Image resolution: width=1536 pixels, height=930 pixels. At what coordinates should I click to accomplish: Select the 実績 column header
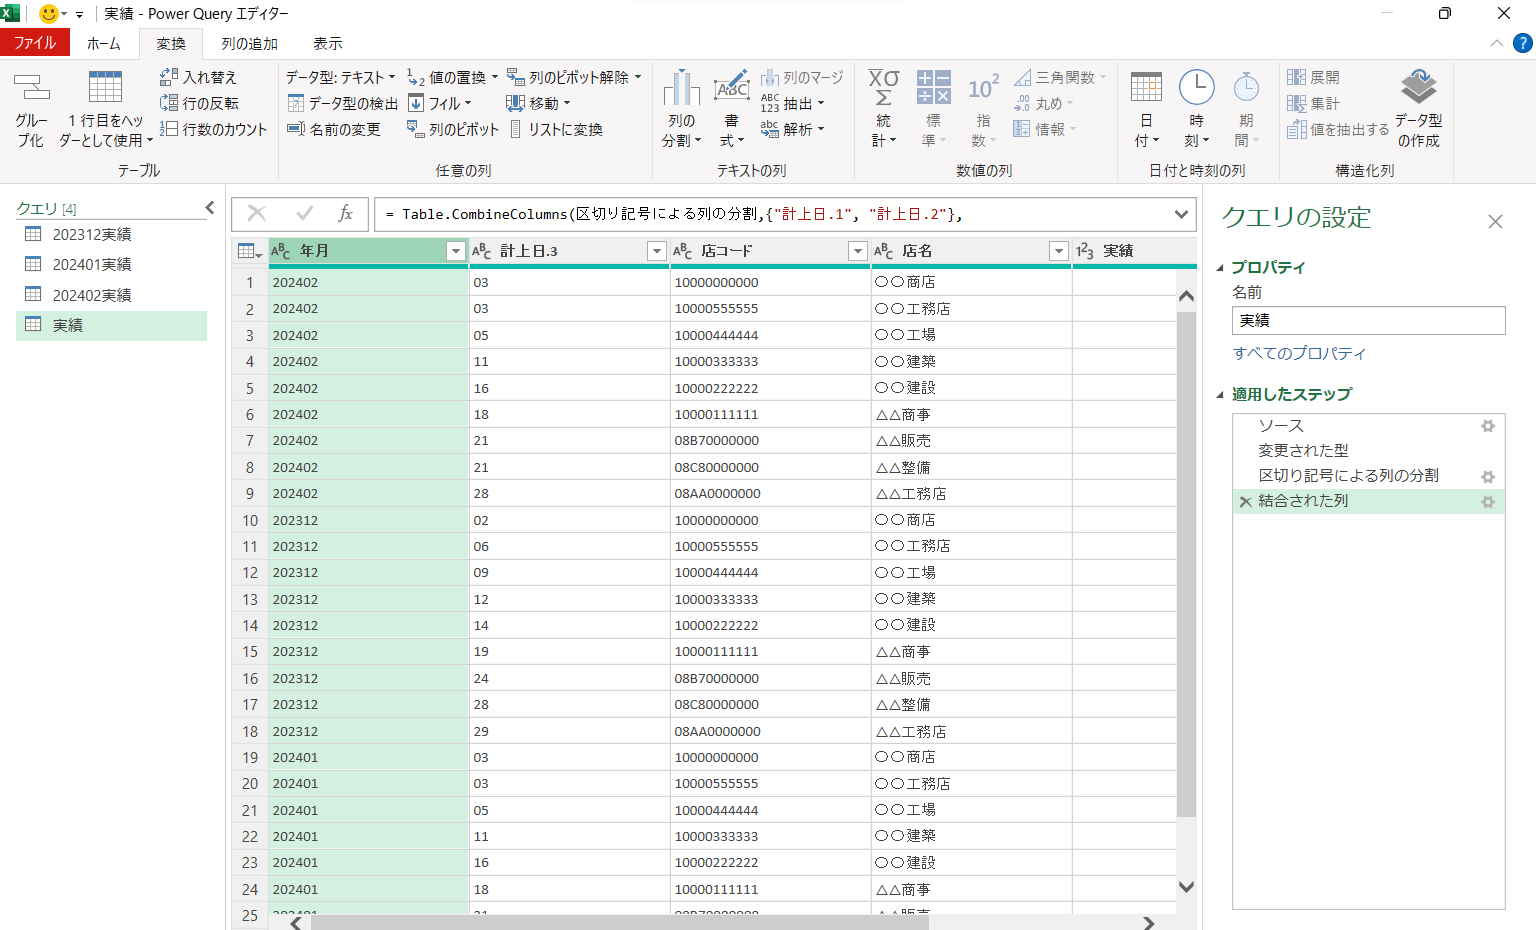1134,251
